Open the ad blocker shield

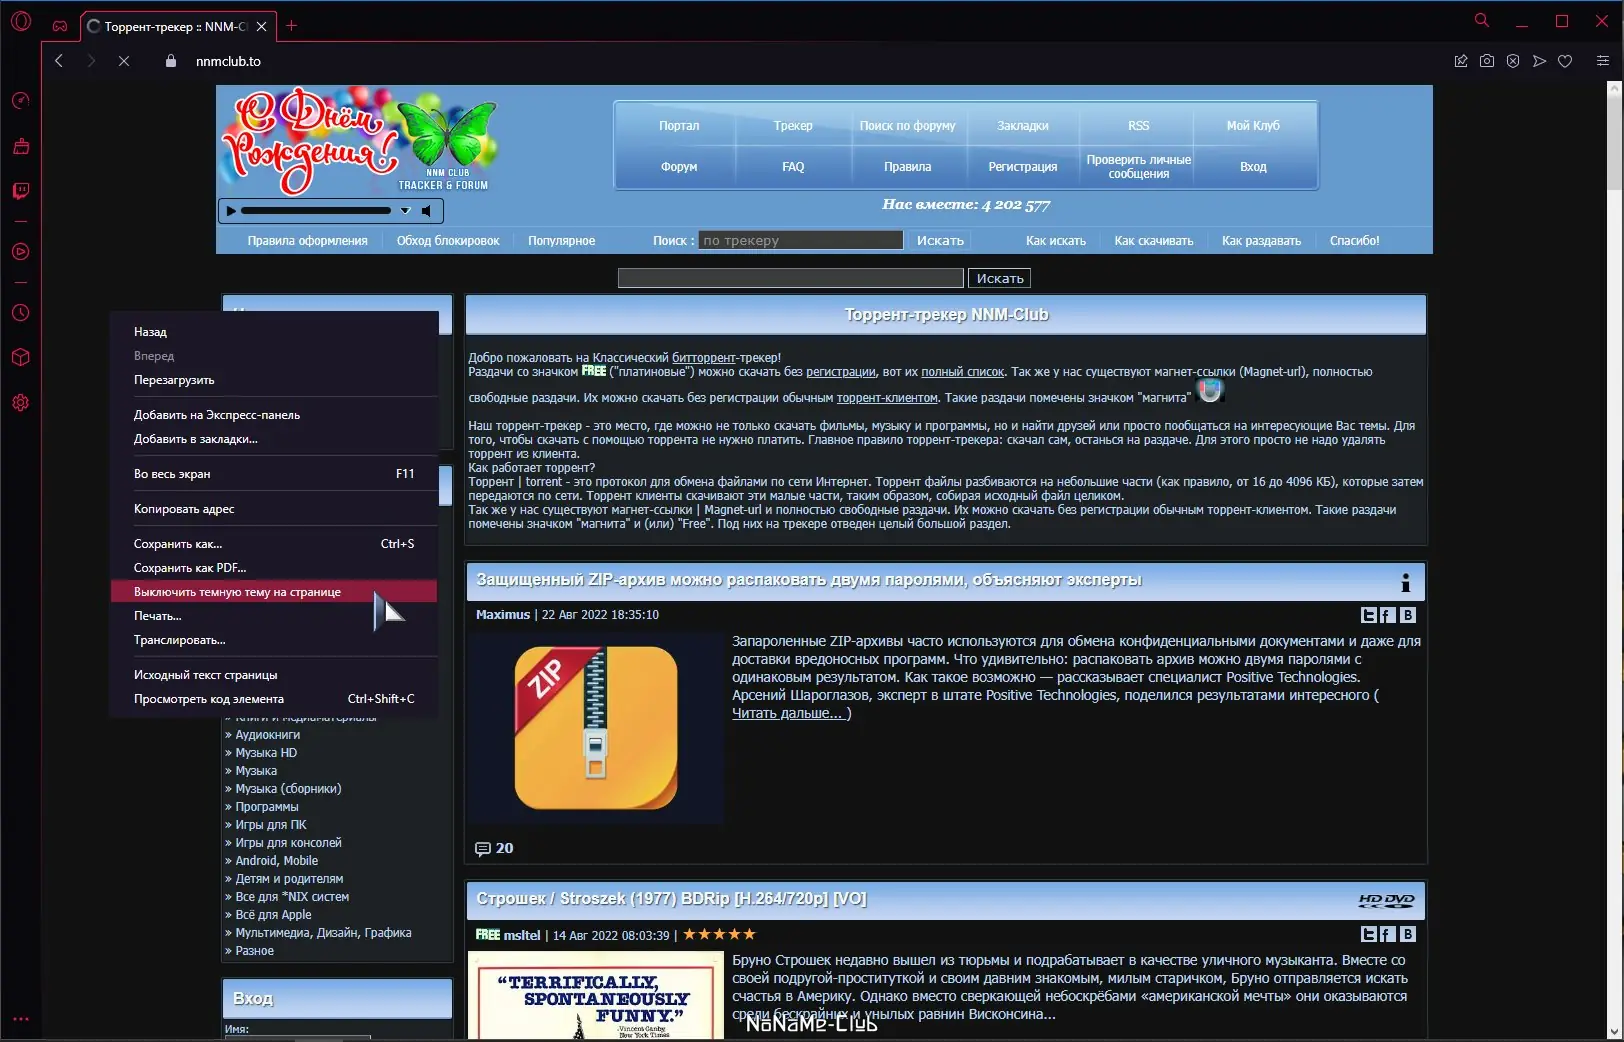pyautogui.click(x=1513, y=61)
